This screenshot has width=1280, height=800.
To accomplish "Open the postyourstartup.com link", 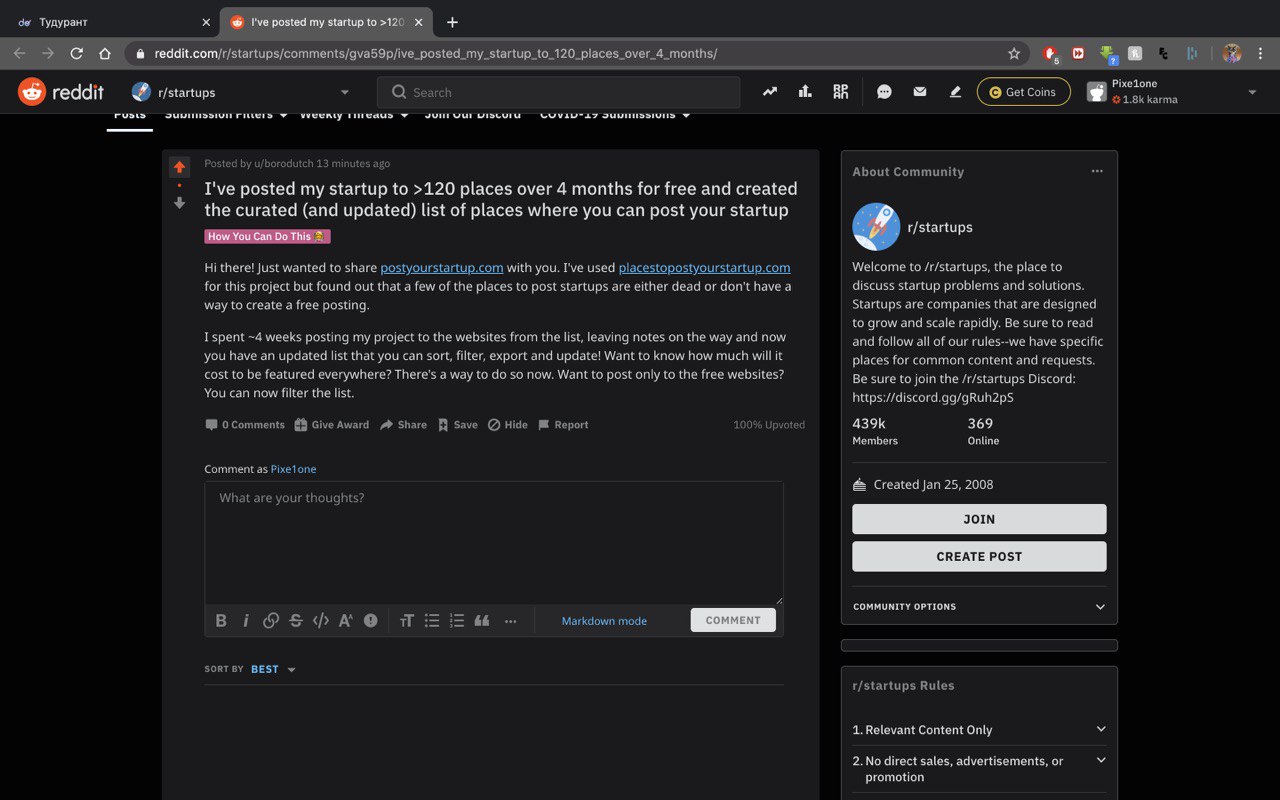I will tap(441, 267).
